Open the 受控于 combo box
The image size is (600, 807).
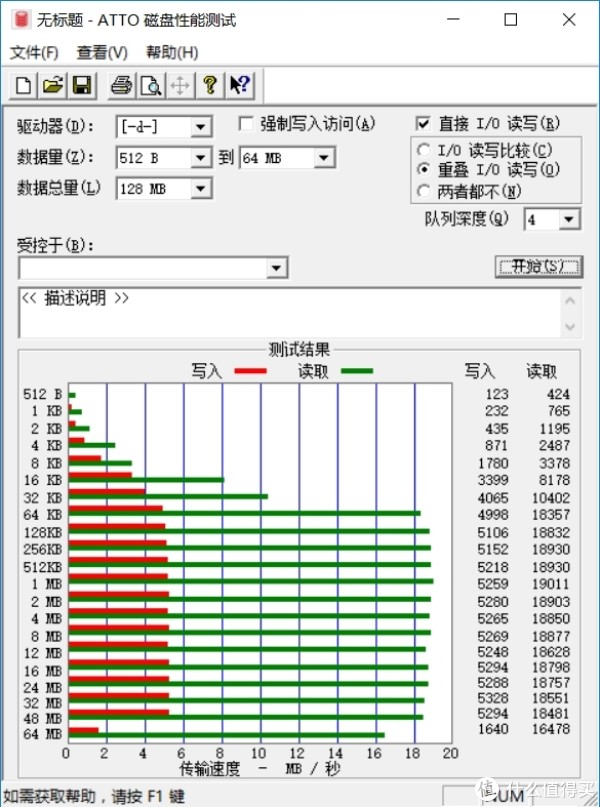pyautogui.click(x=153, y=268)
